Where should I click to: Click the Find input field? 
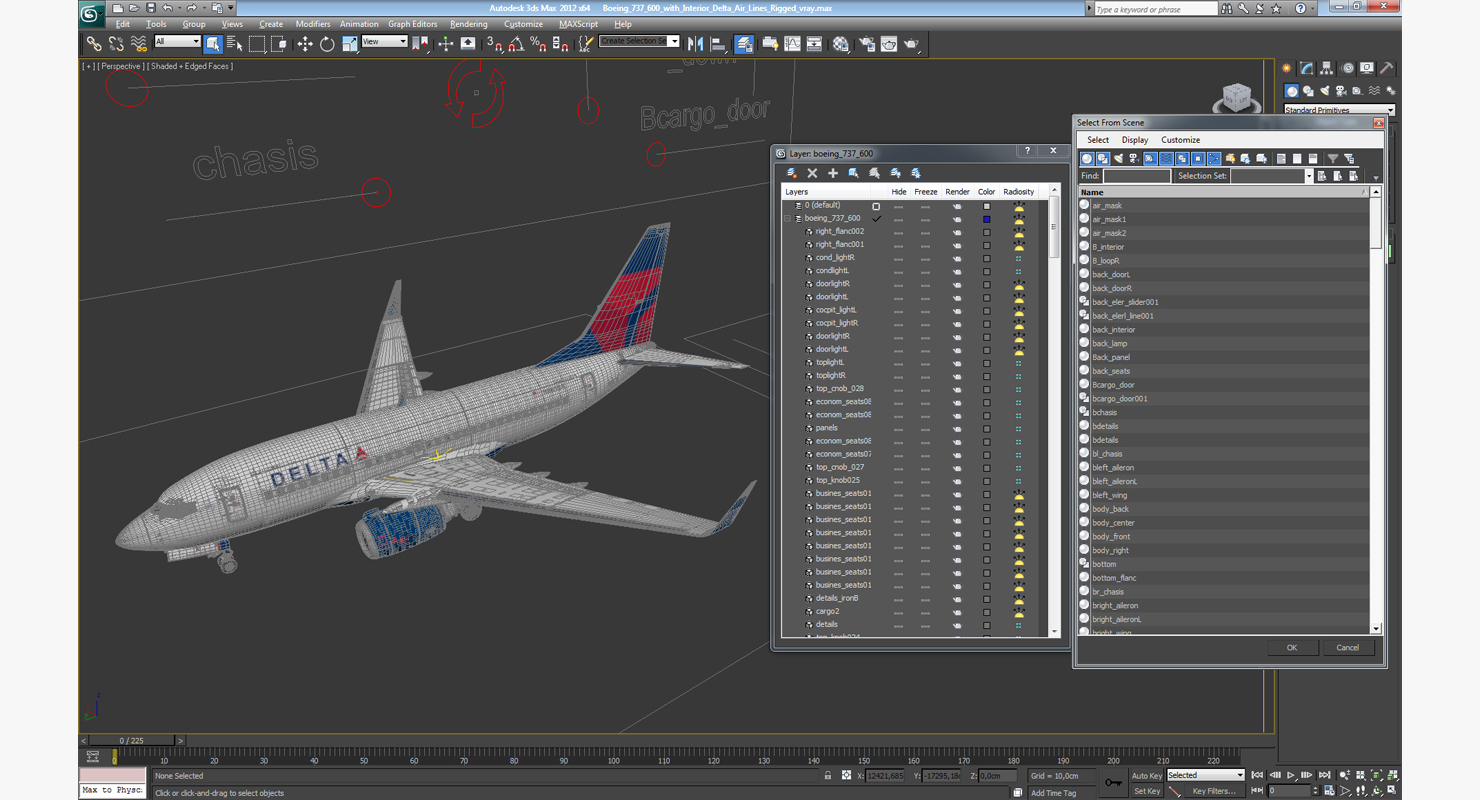pyautogui.click(x=1136, y=176)
